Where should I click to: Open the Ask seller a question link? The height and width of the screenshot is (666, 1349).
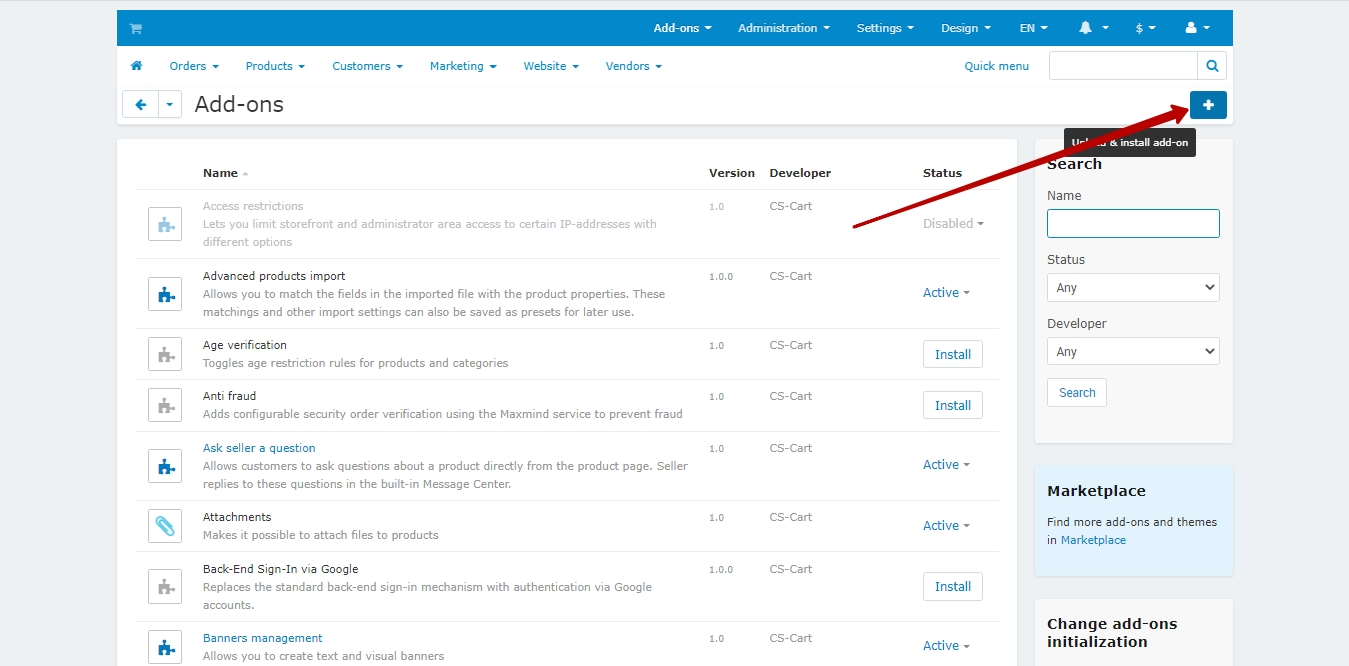259,448
